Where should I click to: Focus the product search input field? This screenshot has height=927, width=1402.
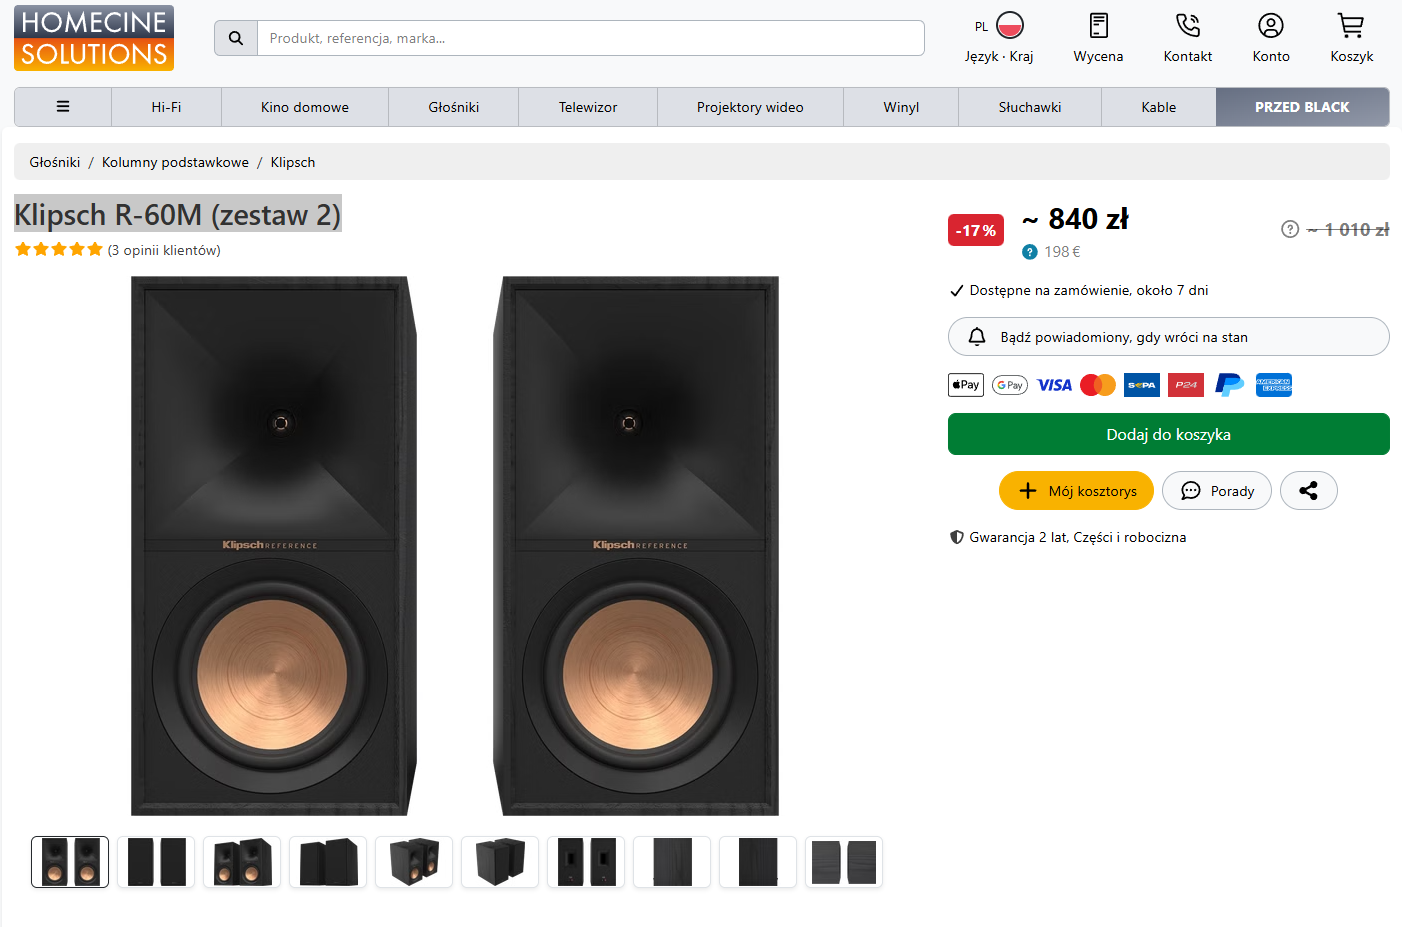(x=590, y=38)
